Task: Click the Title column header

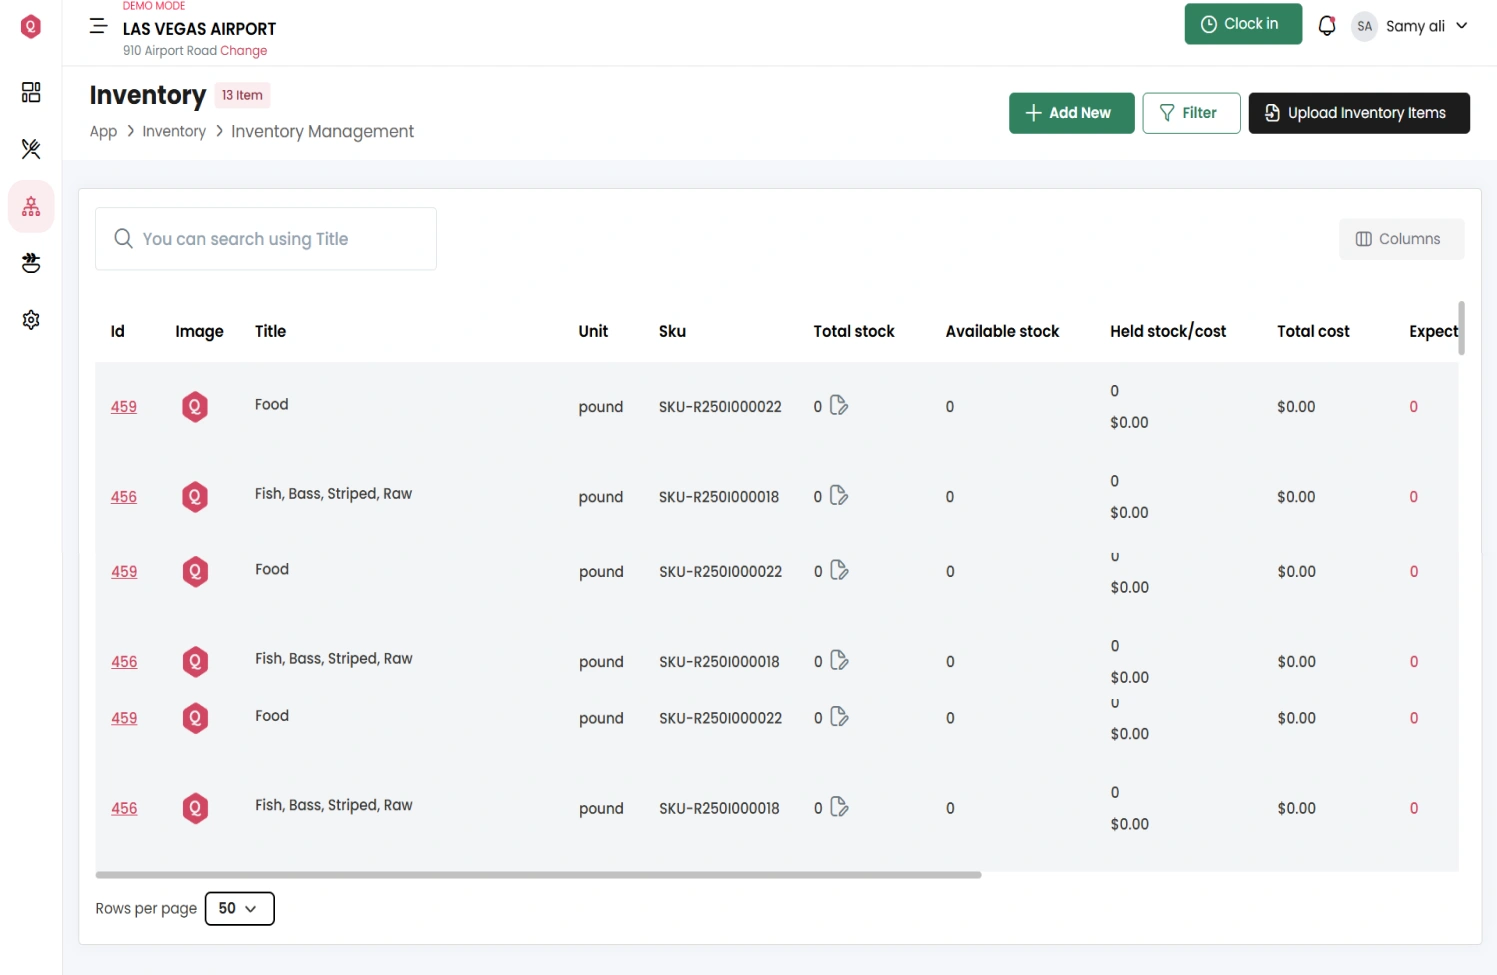Action: click(x=270, y=331)
